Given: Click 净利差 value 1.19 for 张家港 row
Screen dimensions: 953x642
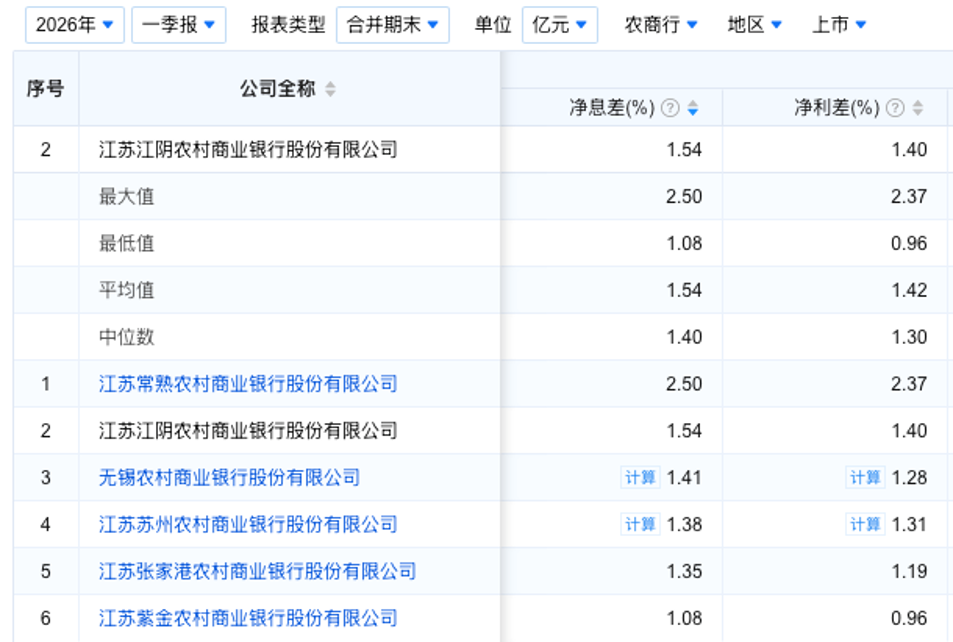Looking at the screenshot, I should (x=909, y=571).
